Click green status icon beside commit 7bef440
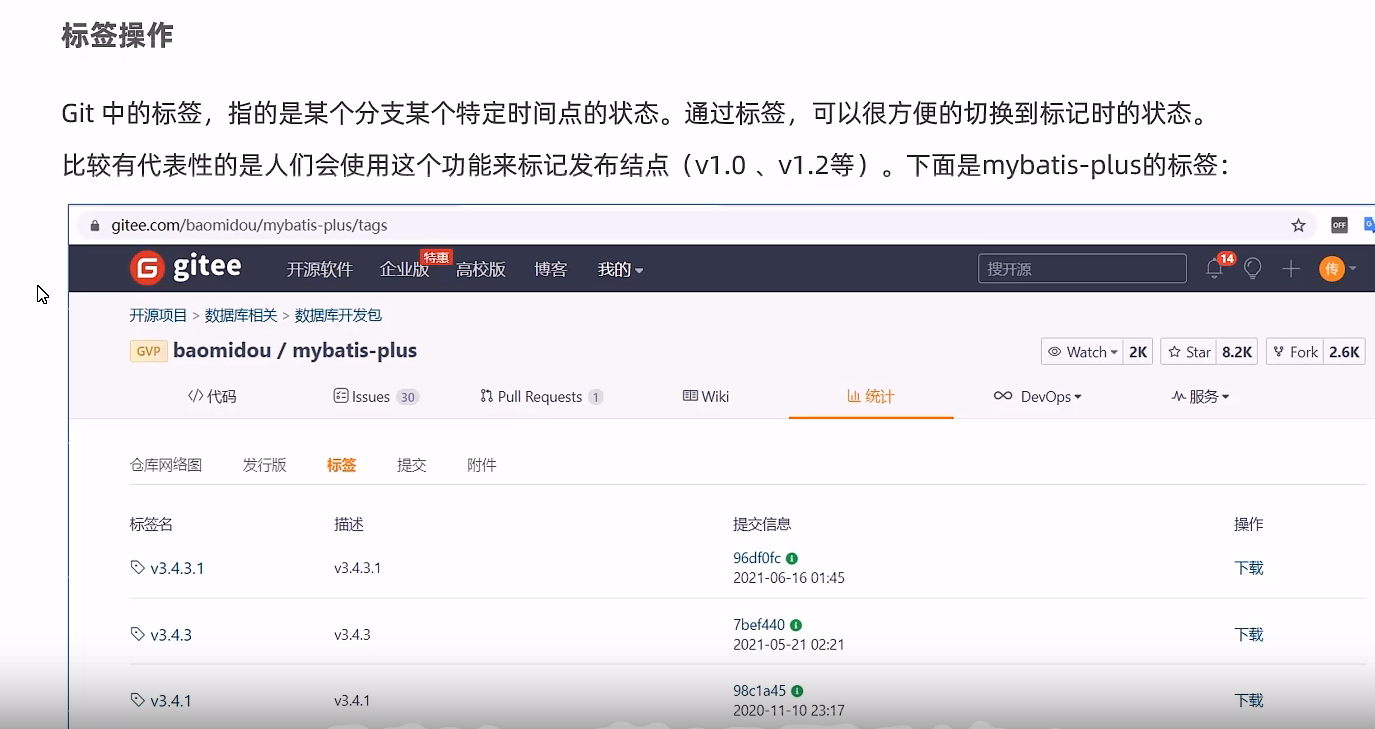Screen dimensions: 1375x729 click(x=796, y=625)
